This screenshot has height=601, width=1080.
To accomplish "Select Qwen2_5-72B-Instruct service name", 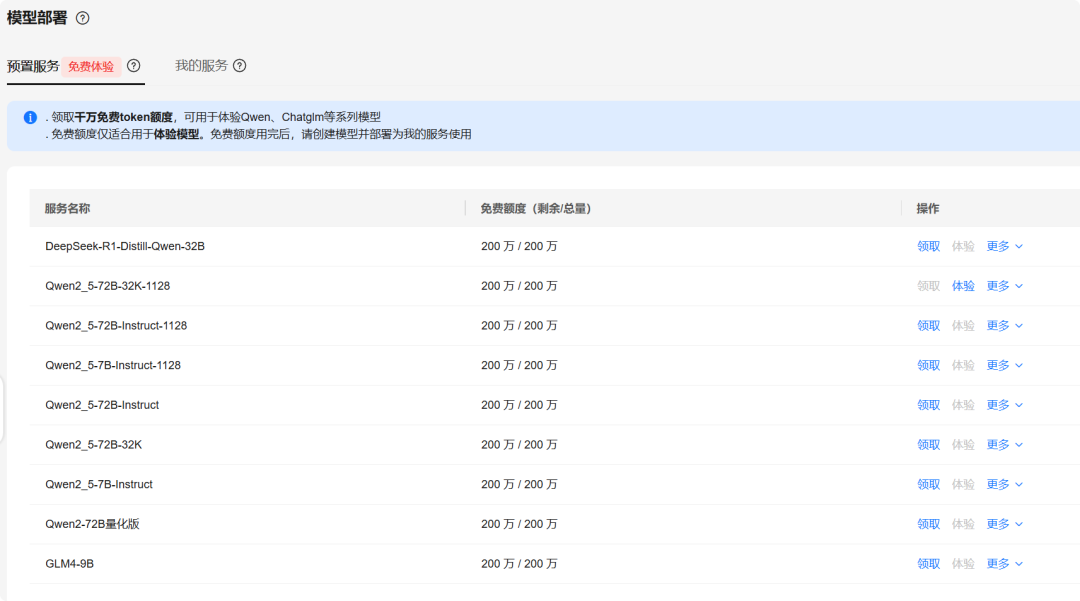I will [102, 405].
